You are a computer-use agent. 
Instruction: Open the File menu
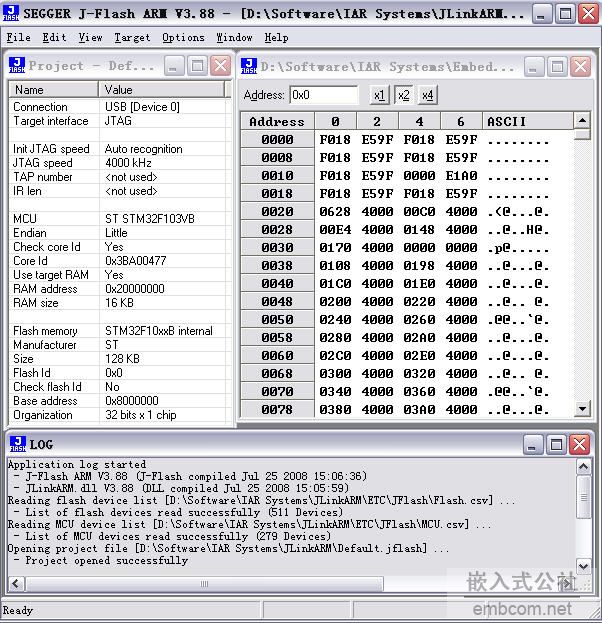click(x=19, y=37)
